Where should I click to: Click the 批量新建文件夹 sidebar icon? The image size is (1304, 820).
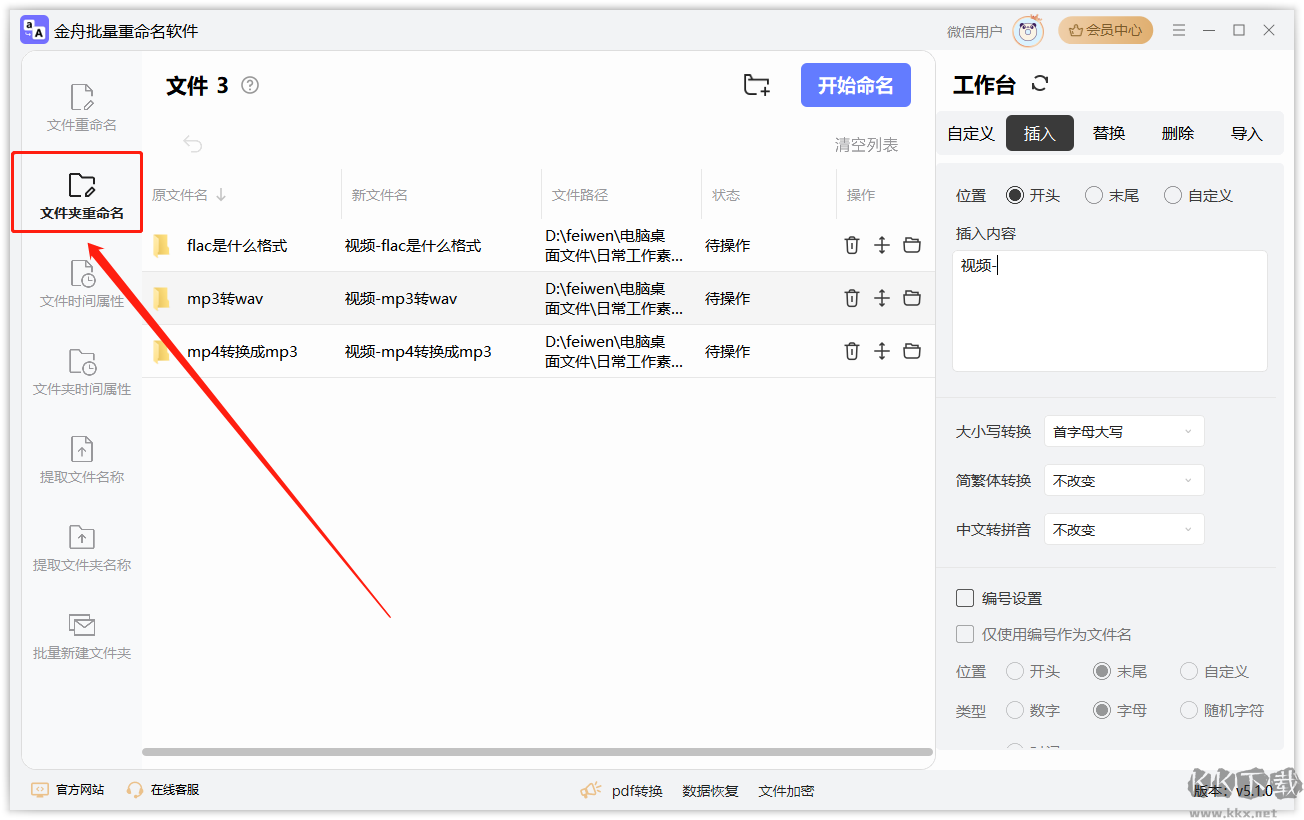click(x=82, y=636)
